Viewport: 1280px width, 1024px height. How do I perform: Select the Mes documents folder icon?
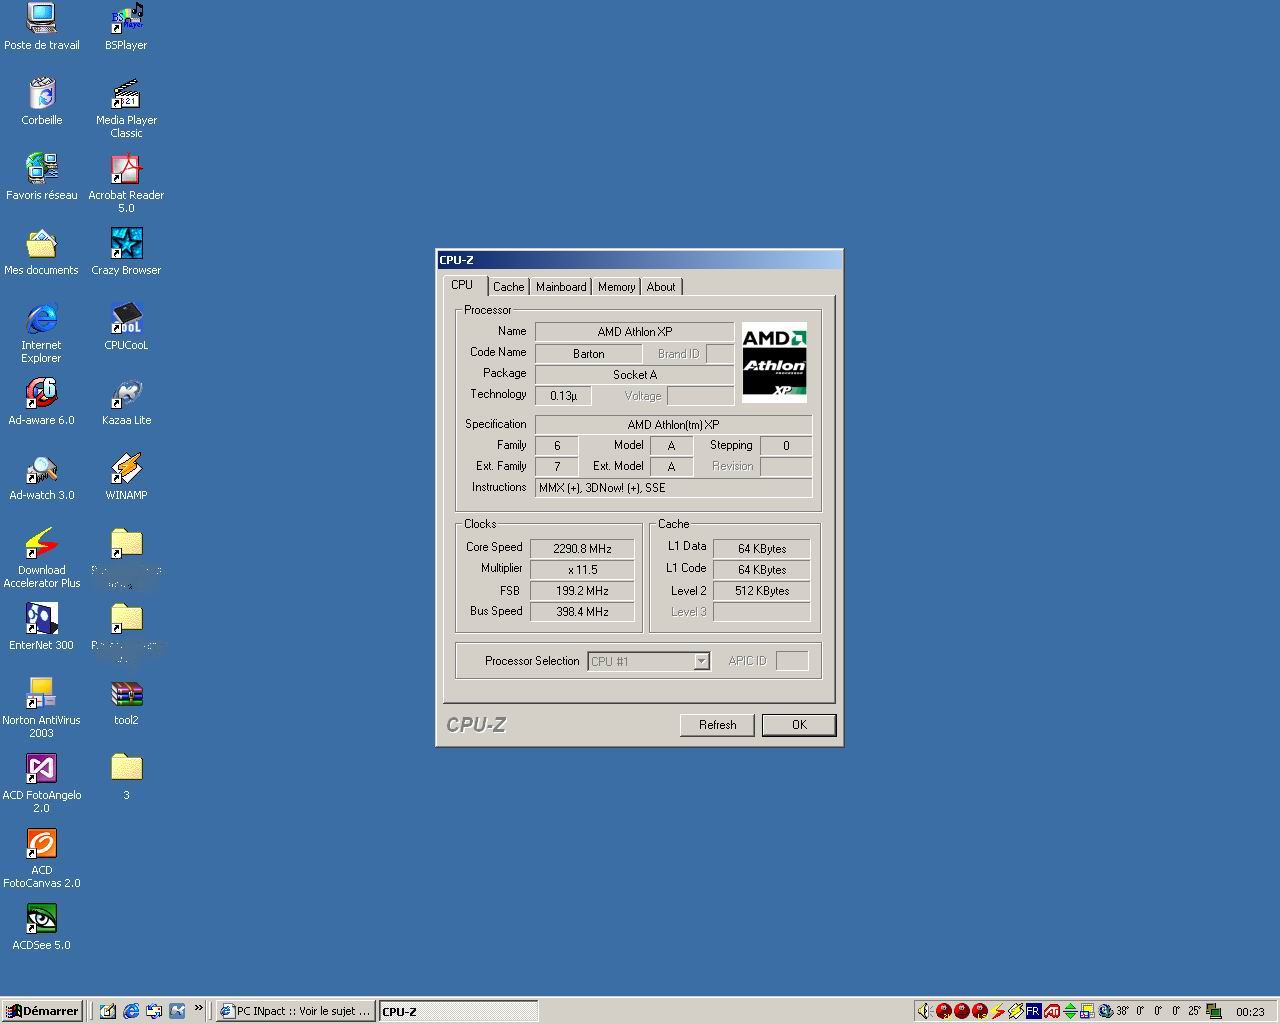pyautogui.click(x=41, y=251)
